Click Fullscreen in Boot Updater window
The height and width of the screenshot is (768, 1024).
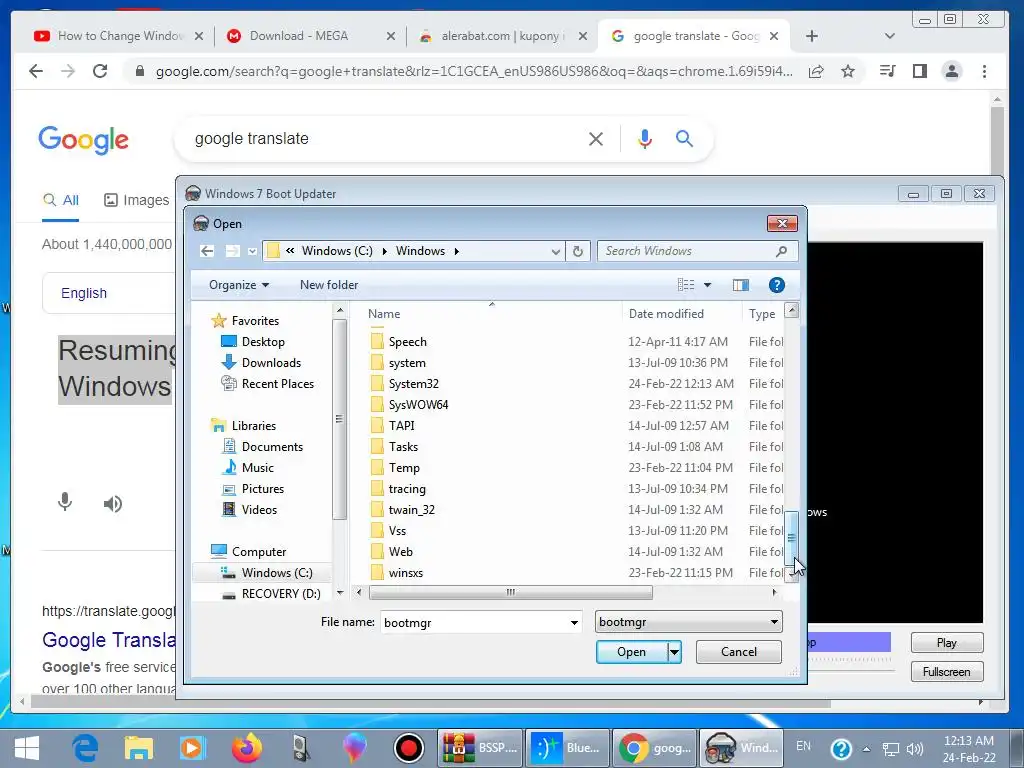[946, 671]
